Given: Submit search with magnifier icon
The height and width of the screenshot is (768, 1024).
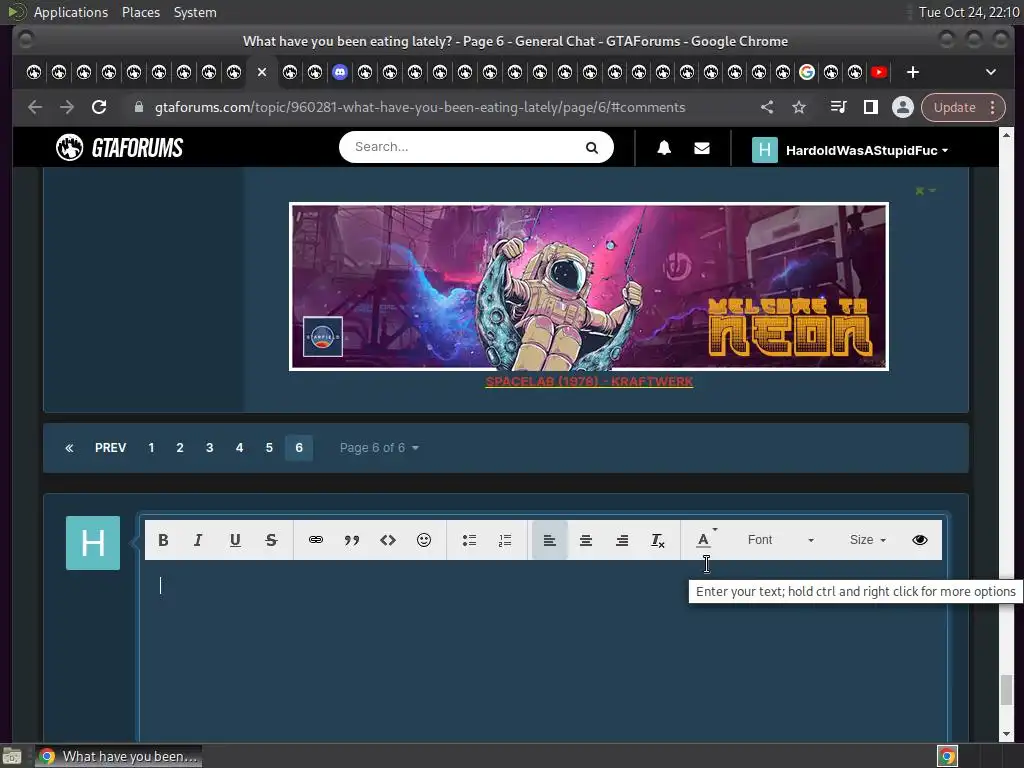Looking at the screenshot, I should pos(592,148).
